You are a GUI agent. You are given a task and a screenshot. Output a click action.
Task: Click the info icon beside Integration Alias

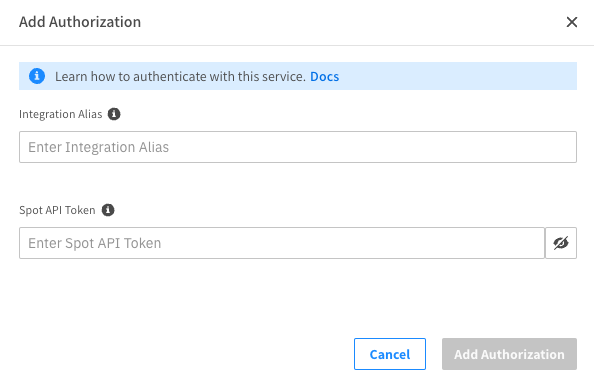tap(114, 114)
